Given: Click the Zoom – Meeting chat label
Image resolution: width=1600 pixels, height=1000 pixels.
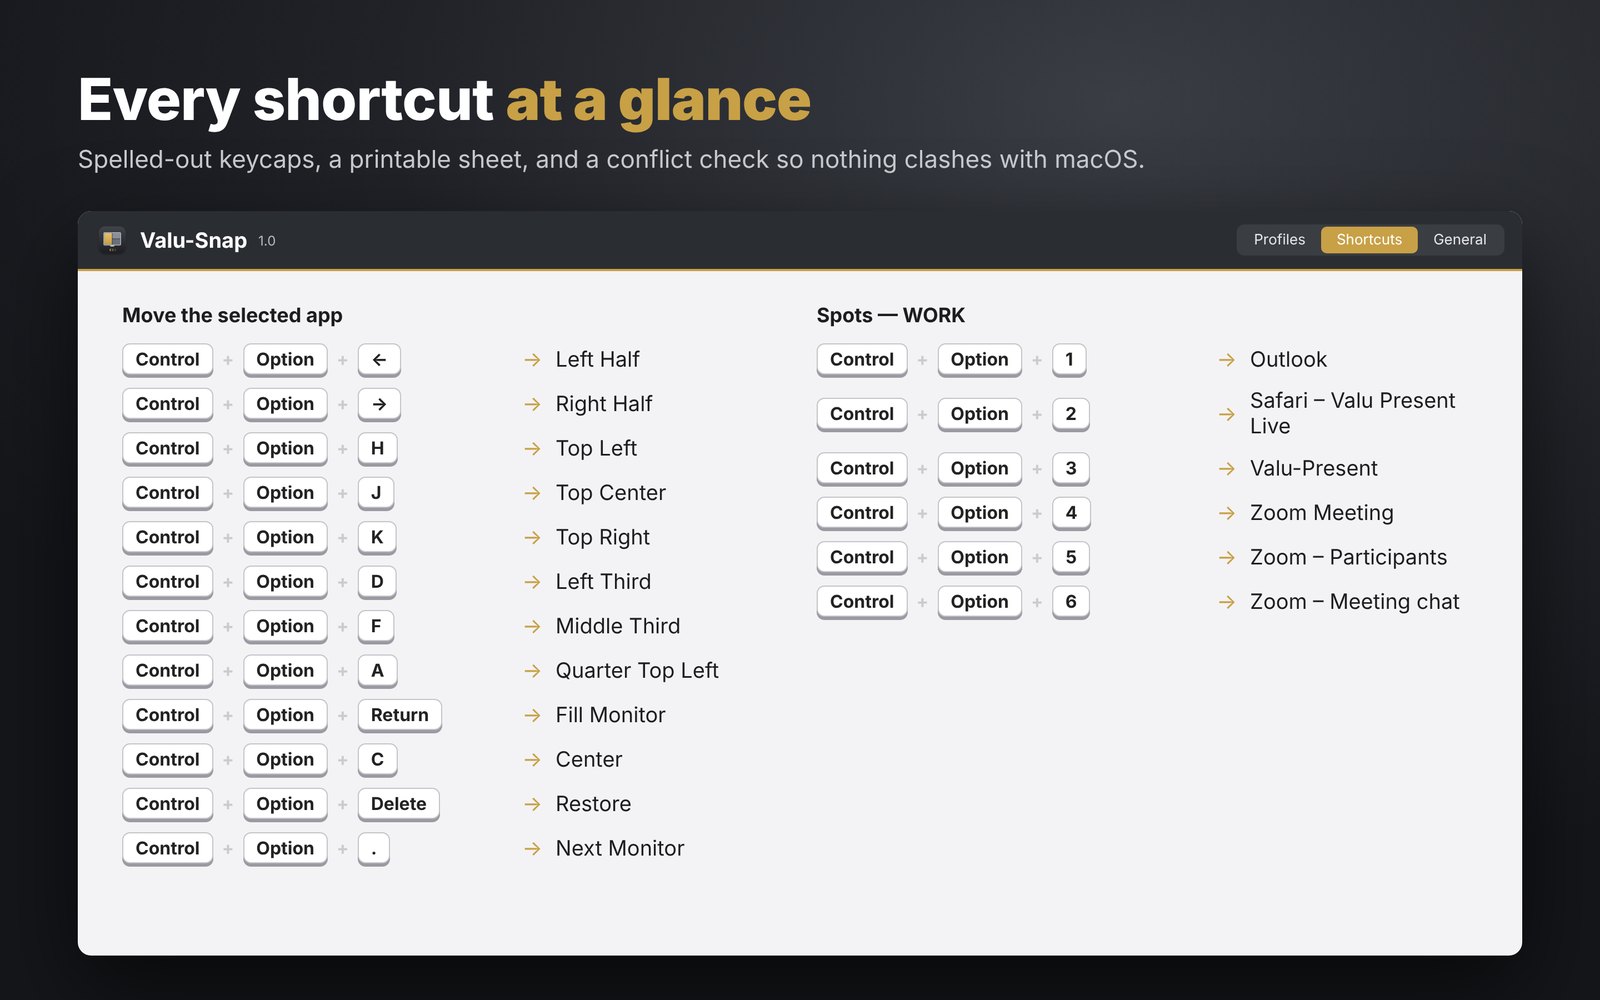Looking at the screenshot, I should tap(1354, 602).
